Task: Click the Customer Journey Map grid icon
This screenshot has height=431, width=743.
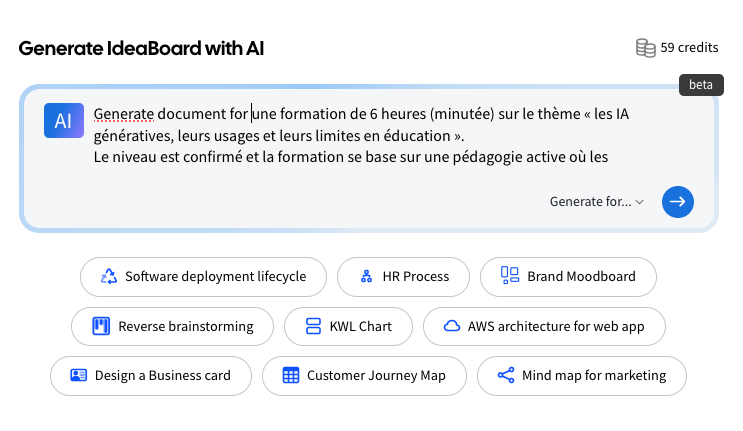Action: [291, 376]
